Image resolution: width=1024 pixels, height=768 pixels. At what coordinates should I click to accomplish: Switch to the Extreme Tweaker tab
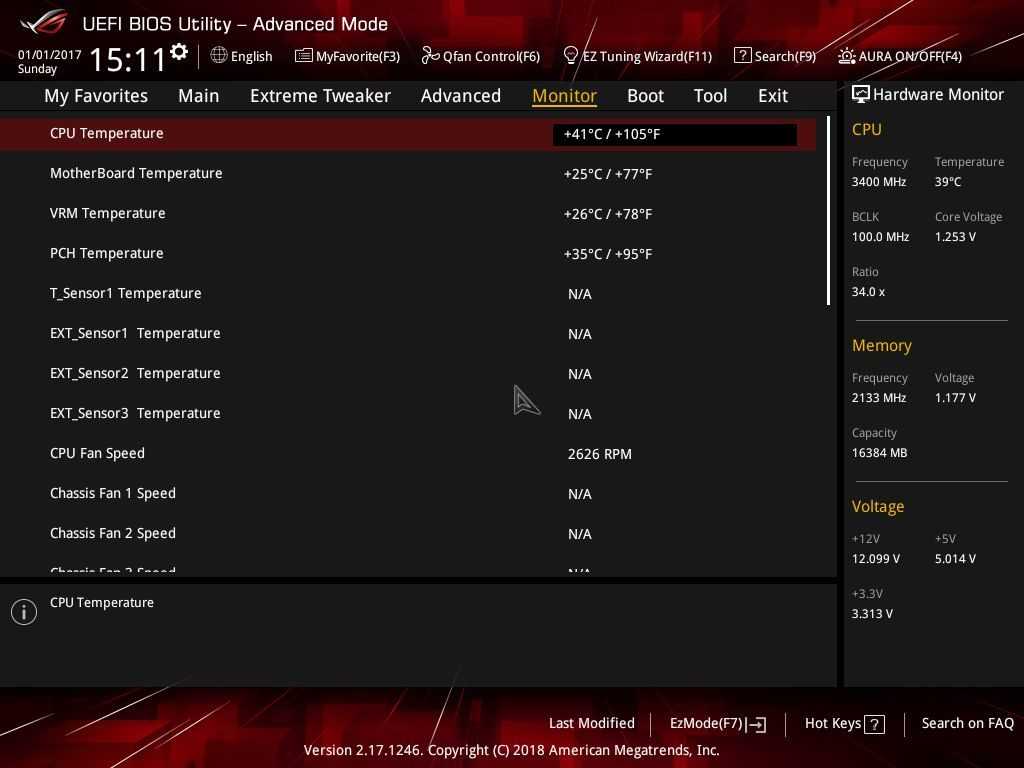click(x=320, y=96)
